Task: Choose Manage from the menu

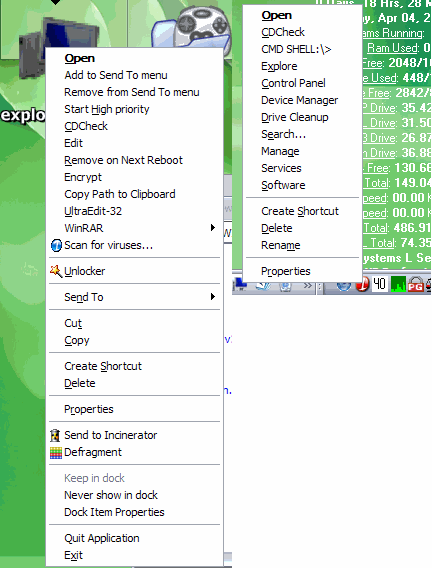Action: click(302, 151)
